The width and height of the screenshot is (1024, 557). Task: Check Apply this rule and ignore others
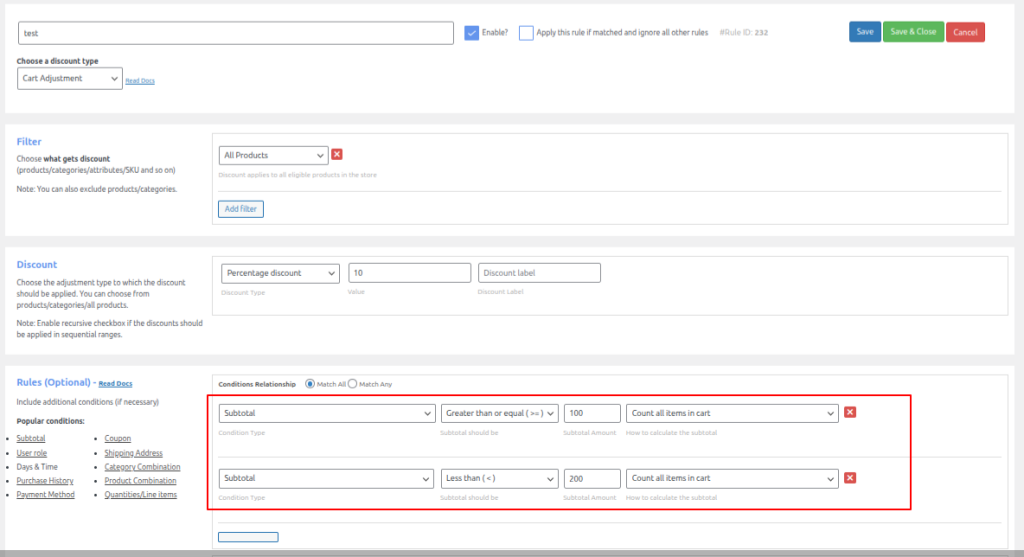coord(526,33)
